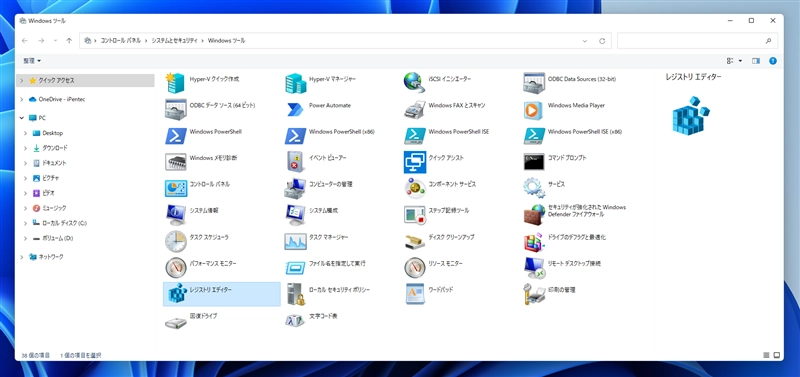Image resolution: width=800 pixels, height=377 pixels.
Task: Select the サービス gear icon
Action: 534,188
